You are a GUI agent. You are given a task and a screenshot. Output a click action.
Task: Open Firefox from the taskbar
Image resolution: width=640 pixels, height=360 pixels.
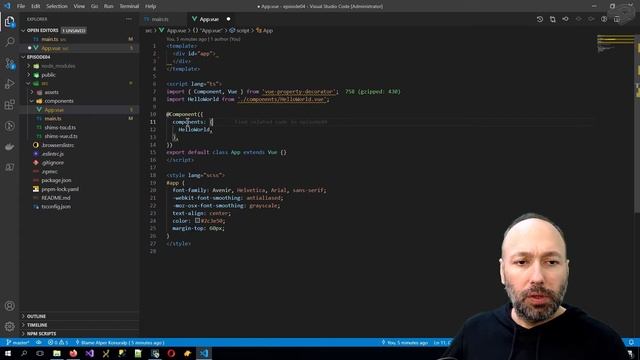pos(73,353)
